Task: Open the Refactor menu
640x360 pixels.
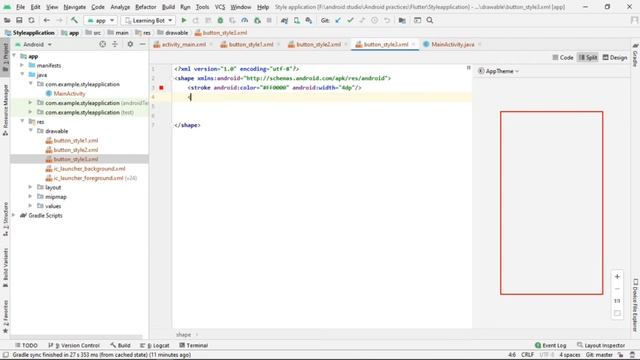Action: coord(146,7)
